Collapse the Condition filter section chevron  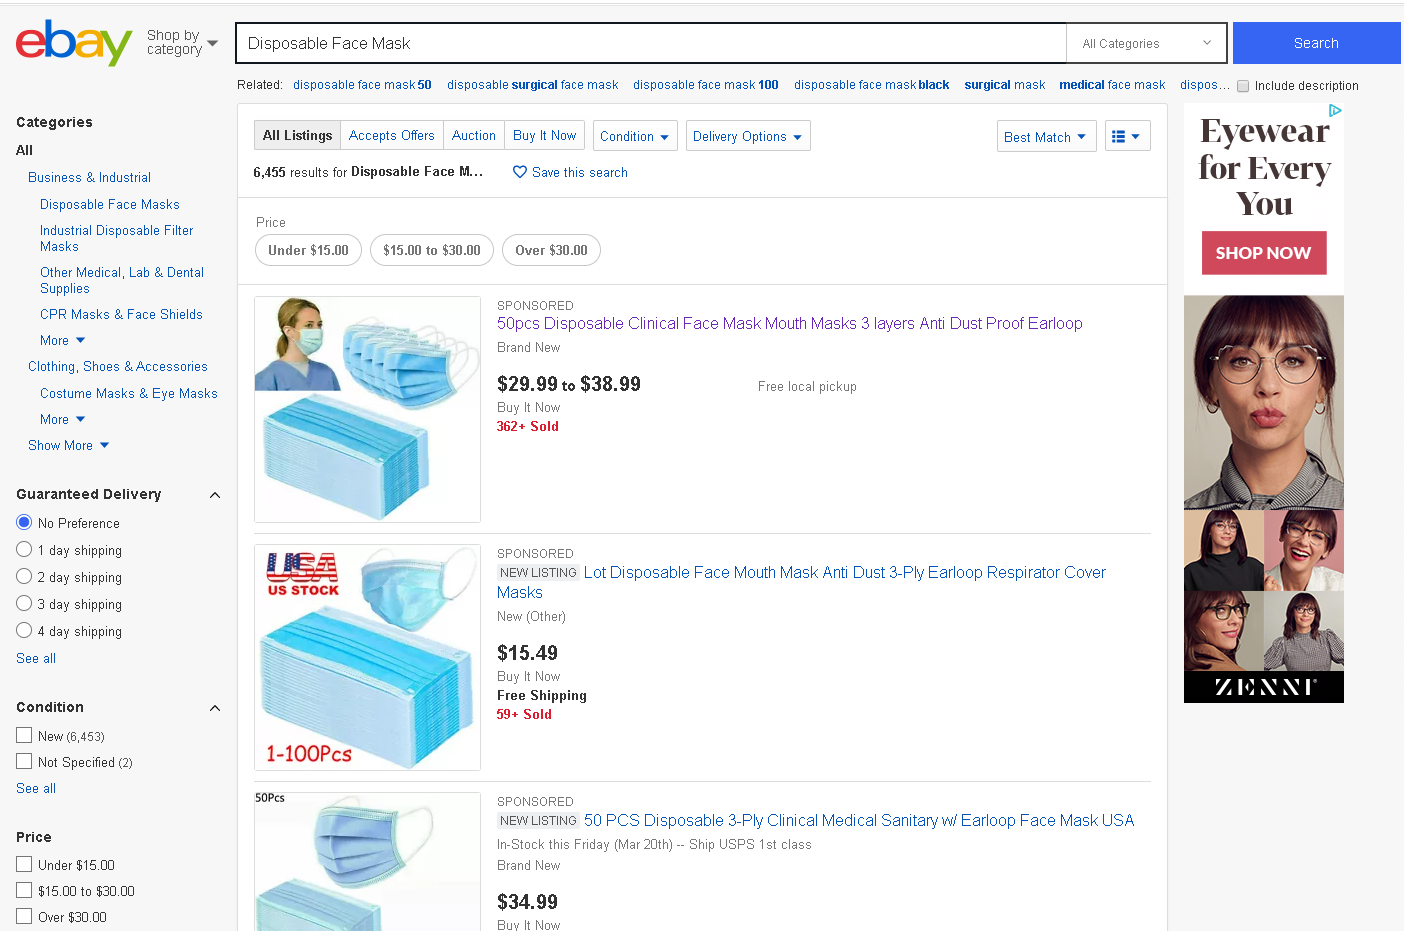click(x=214, y=708)
